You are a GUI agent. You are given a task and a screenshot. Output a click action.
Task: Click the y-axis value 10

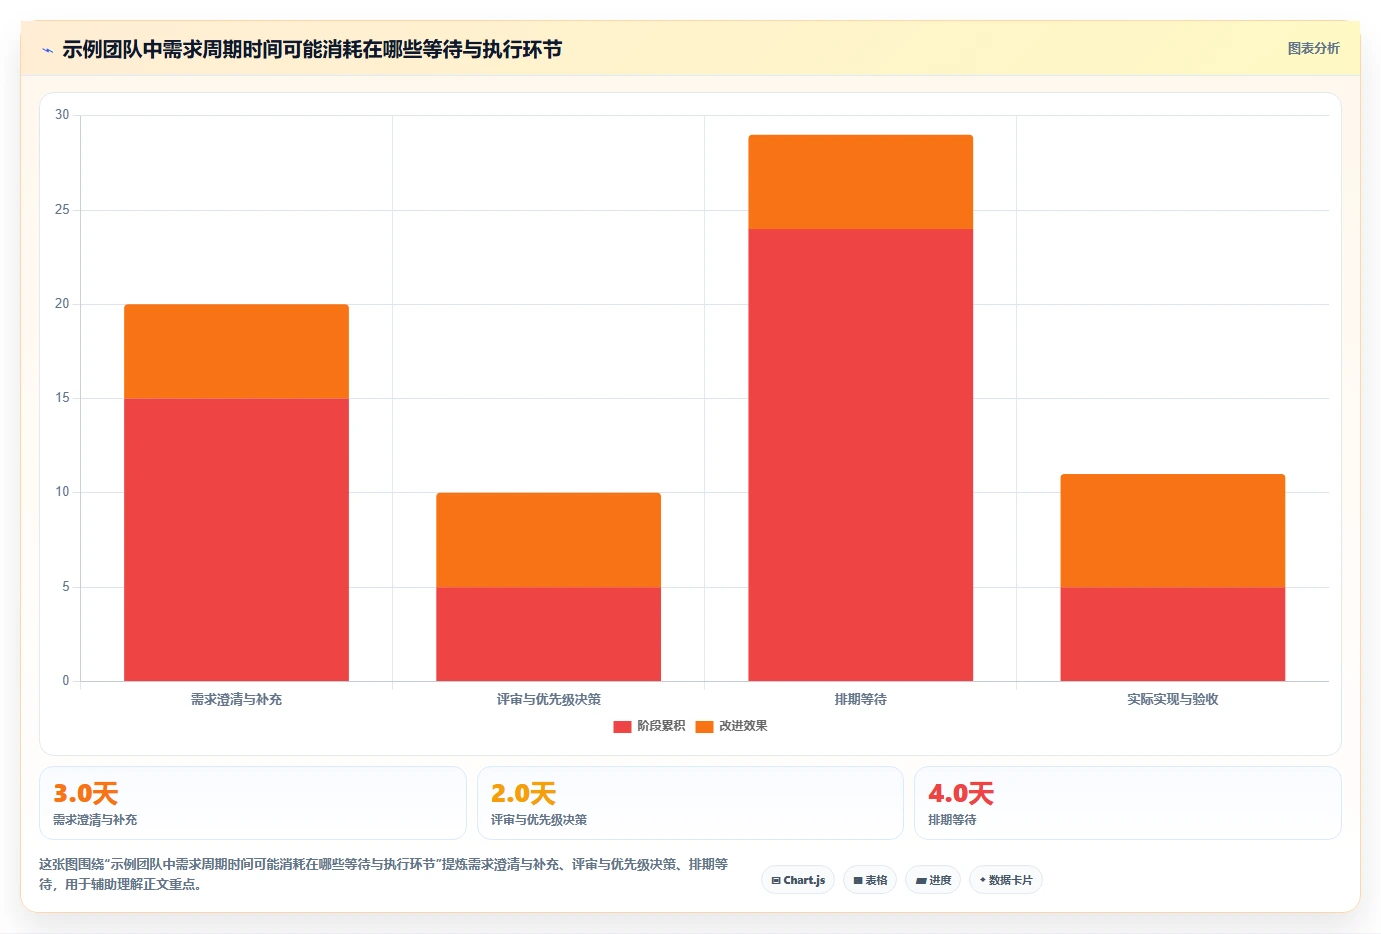click(x=62, y=492)
